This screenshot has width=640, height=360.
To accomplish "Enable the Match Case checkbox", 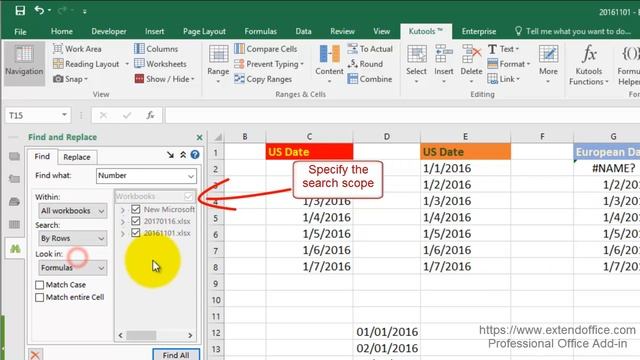I will pos(40,285).
